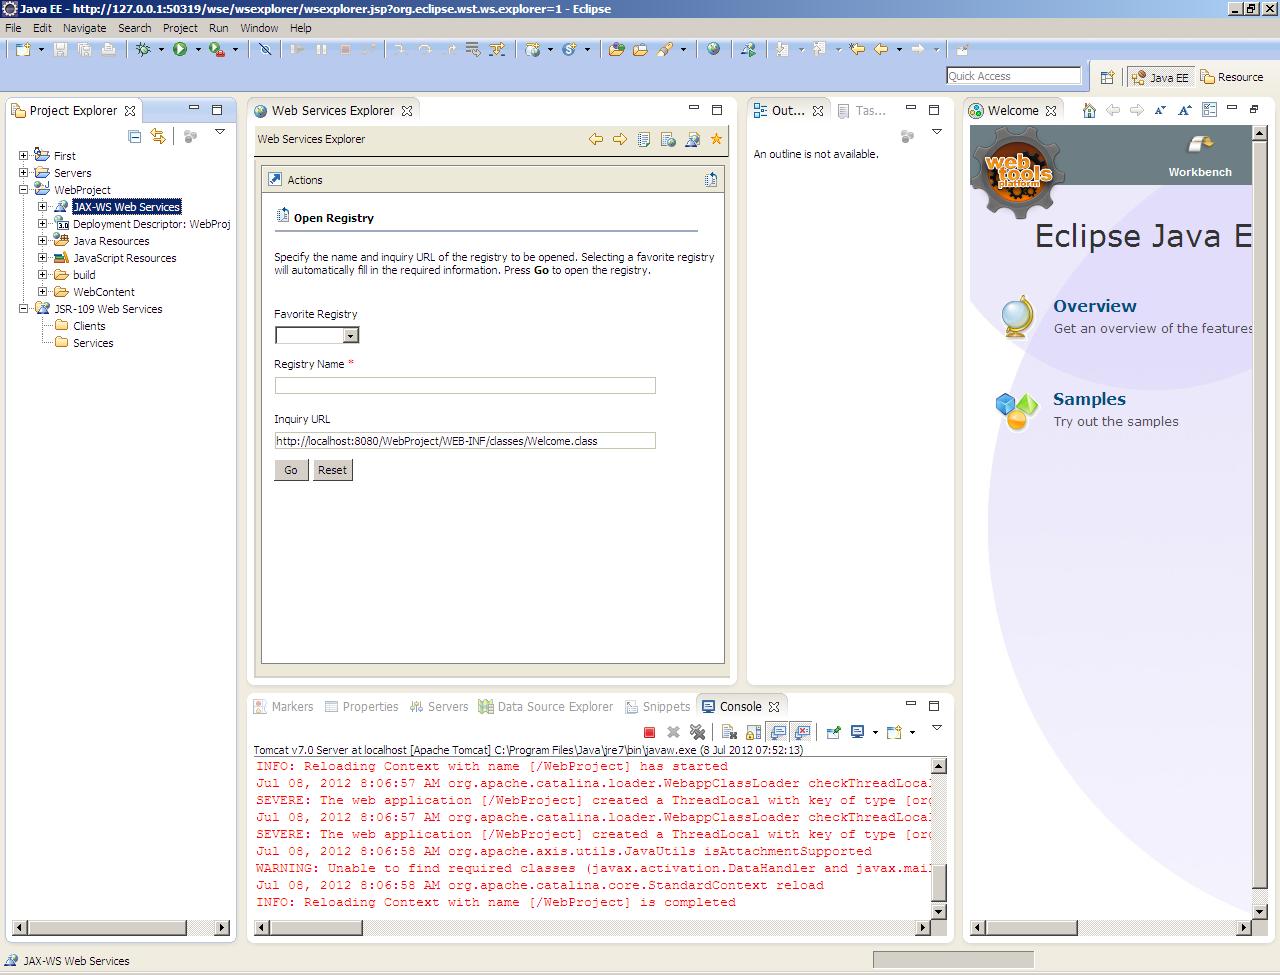Expand JAX-WS Web Services node
This screenshot has width=1280, height=975.
point(43,207)
